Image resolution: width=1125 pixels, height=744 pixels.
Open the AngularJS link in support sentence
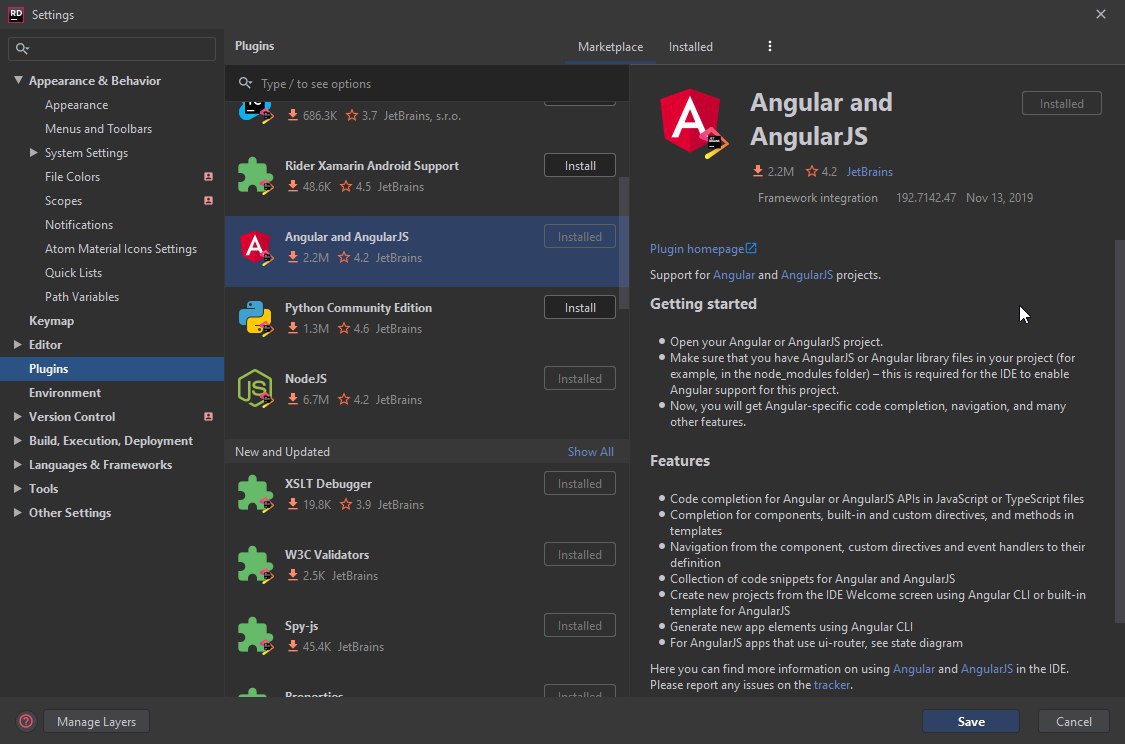pos(806,275)
